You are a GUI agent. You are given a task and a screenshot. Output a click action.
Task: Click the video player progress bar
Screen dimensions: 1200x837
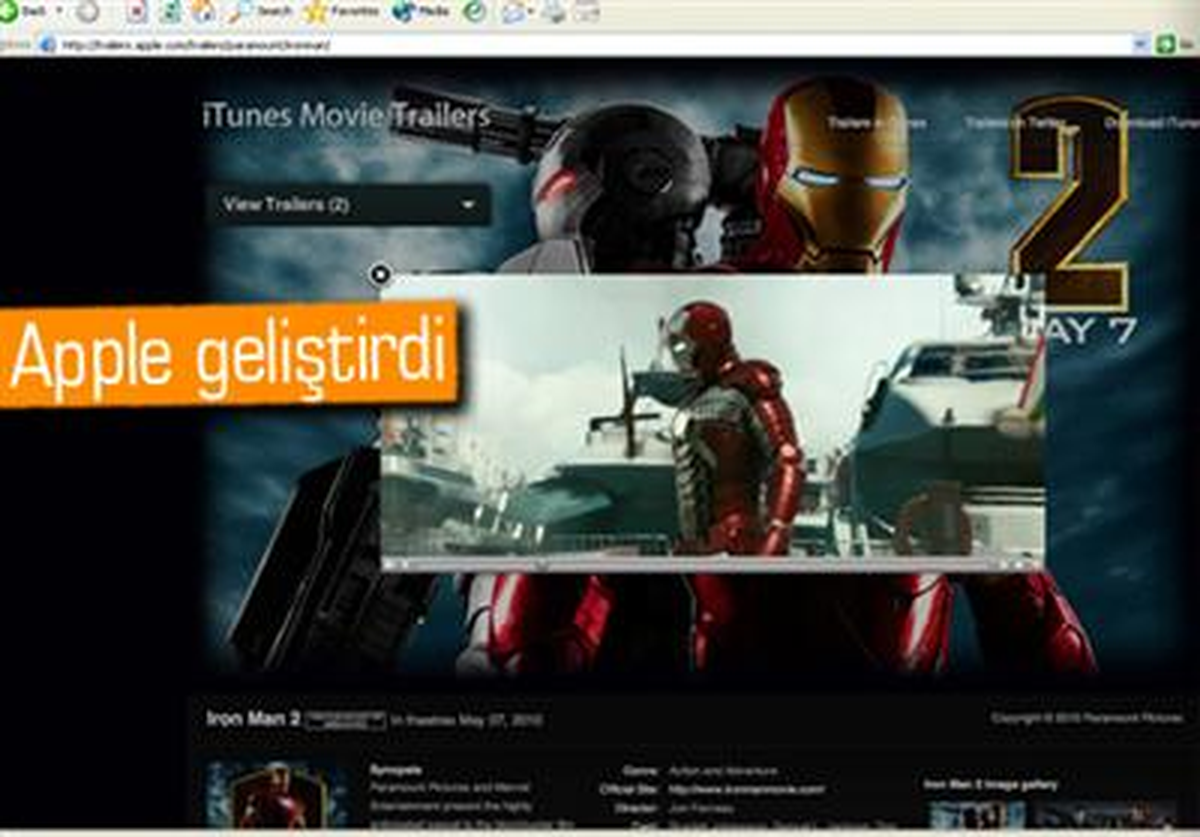click(x=706, y=564)
